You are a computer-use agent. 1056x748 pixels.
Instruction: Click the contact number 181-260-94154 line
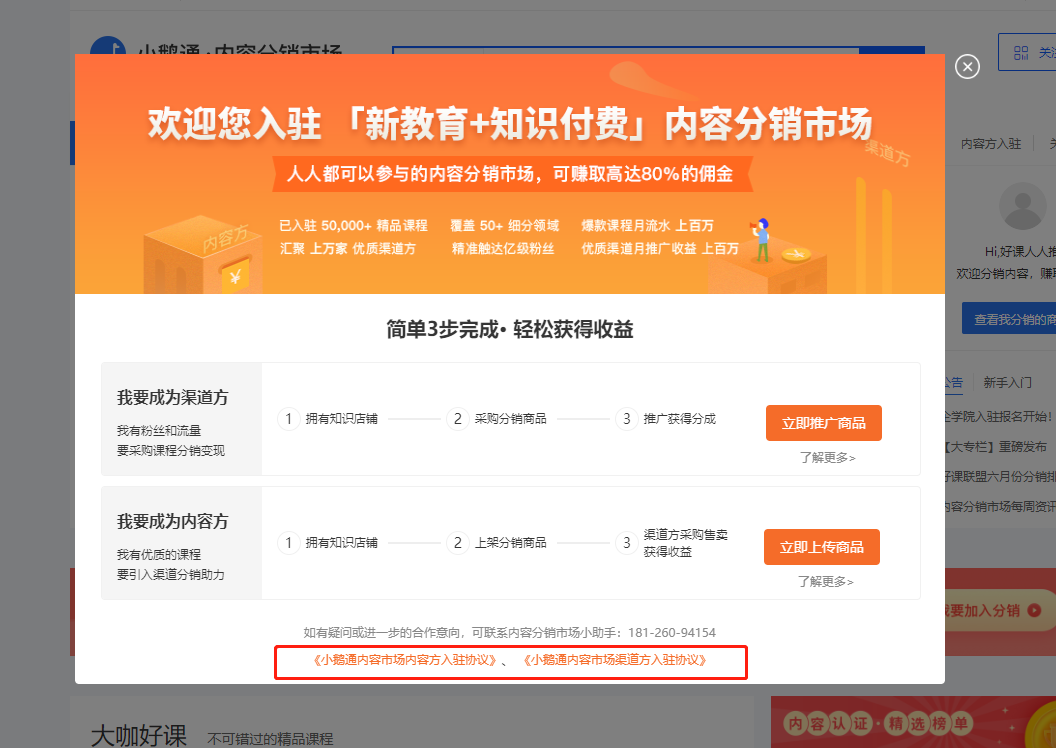click(510, 633)
